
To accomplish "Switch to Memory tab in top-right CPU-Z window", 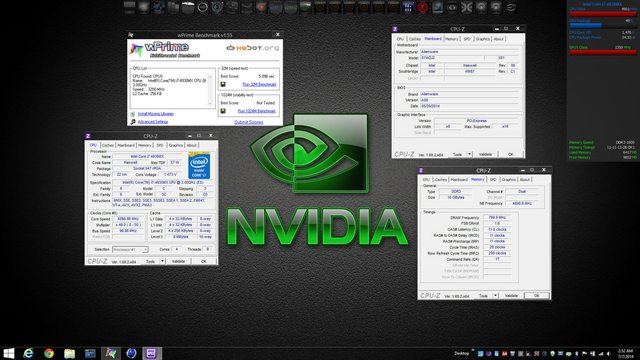I will [451, 39].
